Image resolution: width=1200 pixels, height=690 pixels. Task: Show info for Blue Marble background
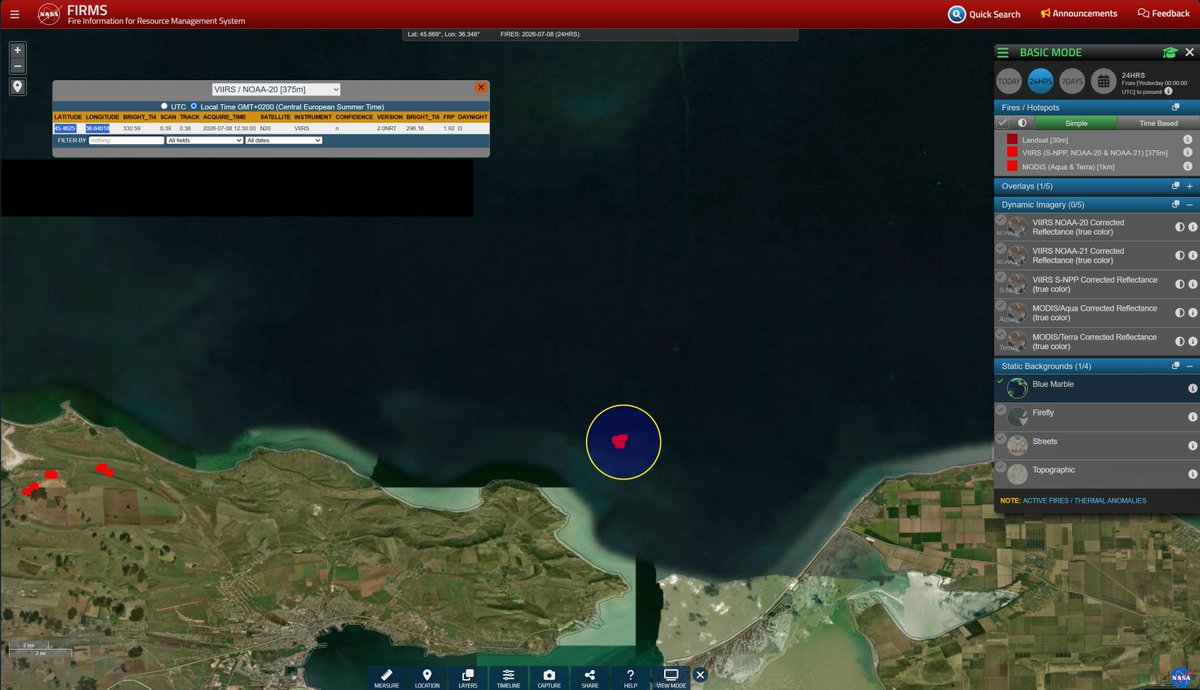point(1192,388)
